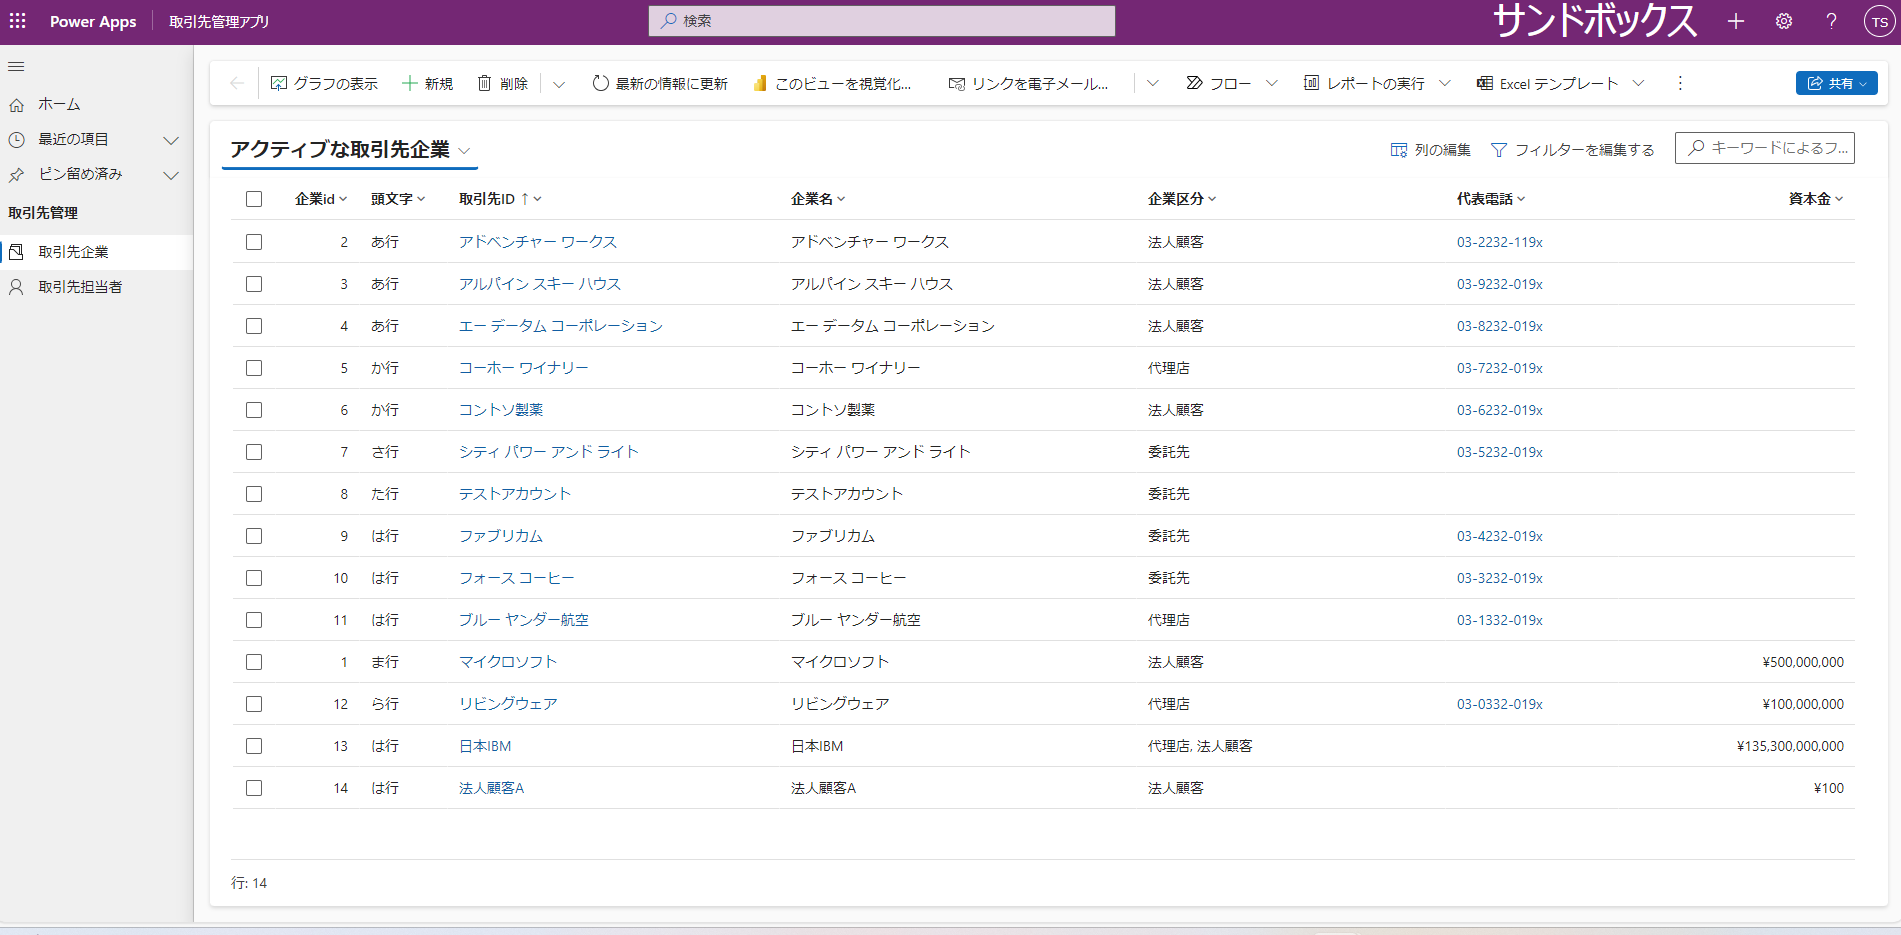Screen dimensions: 1901x935
Task: Click the 新規 plus icon
Action: click(410, 83)
